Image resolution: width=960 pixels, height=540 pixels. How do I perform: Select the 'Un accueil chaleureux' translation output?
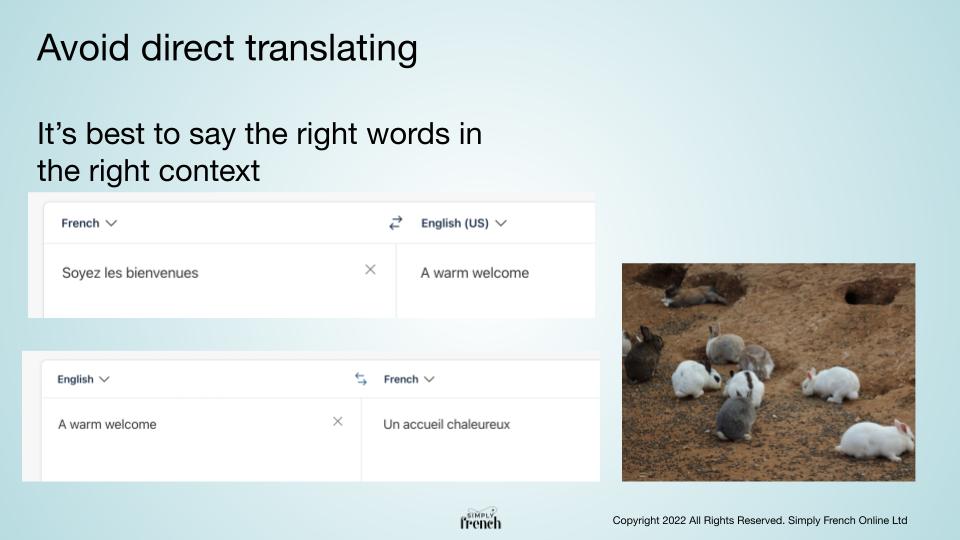[446, 424]
